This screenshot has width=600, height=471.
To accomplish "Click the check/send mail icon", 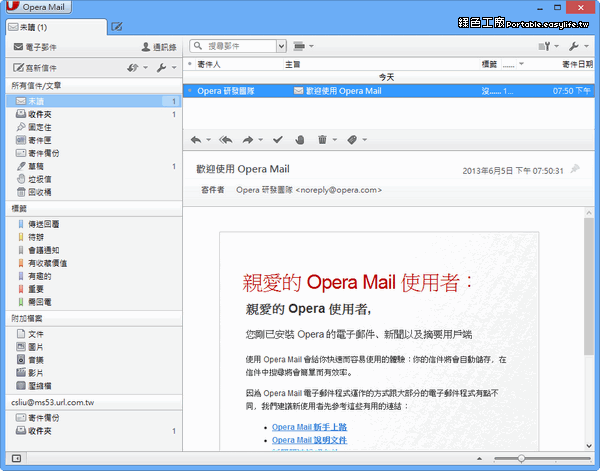I will [x=133, y=68].
